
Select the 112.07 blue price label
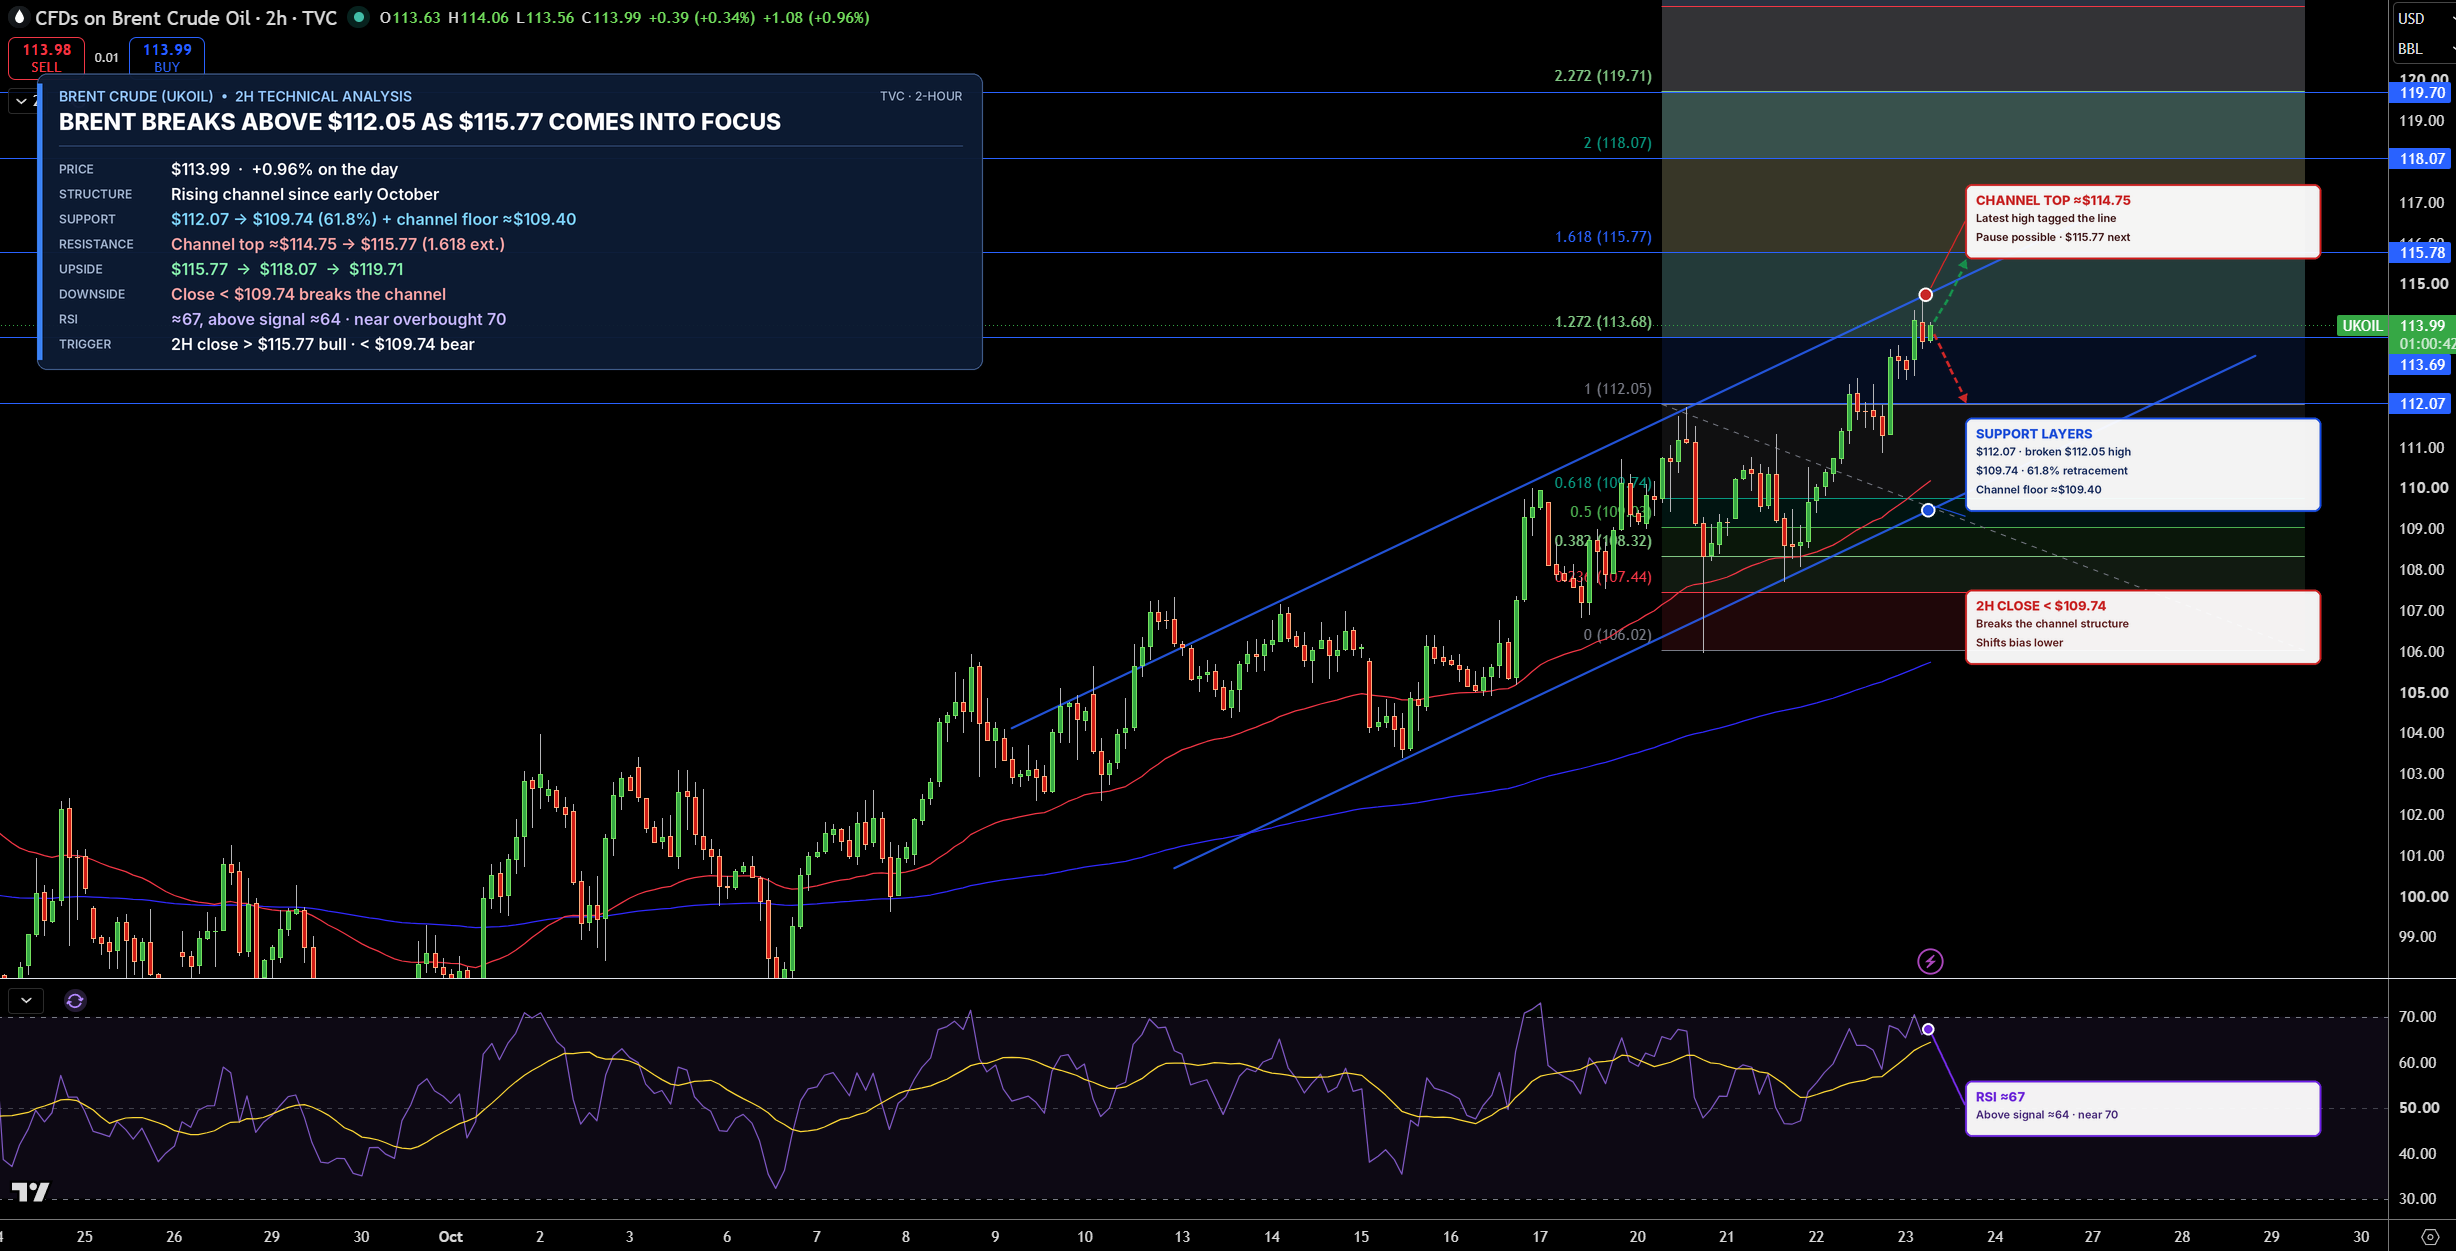pyautogui.click(x=2422, y=404)
